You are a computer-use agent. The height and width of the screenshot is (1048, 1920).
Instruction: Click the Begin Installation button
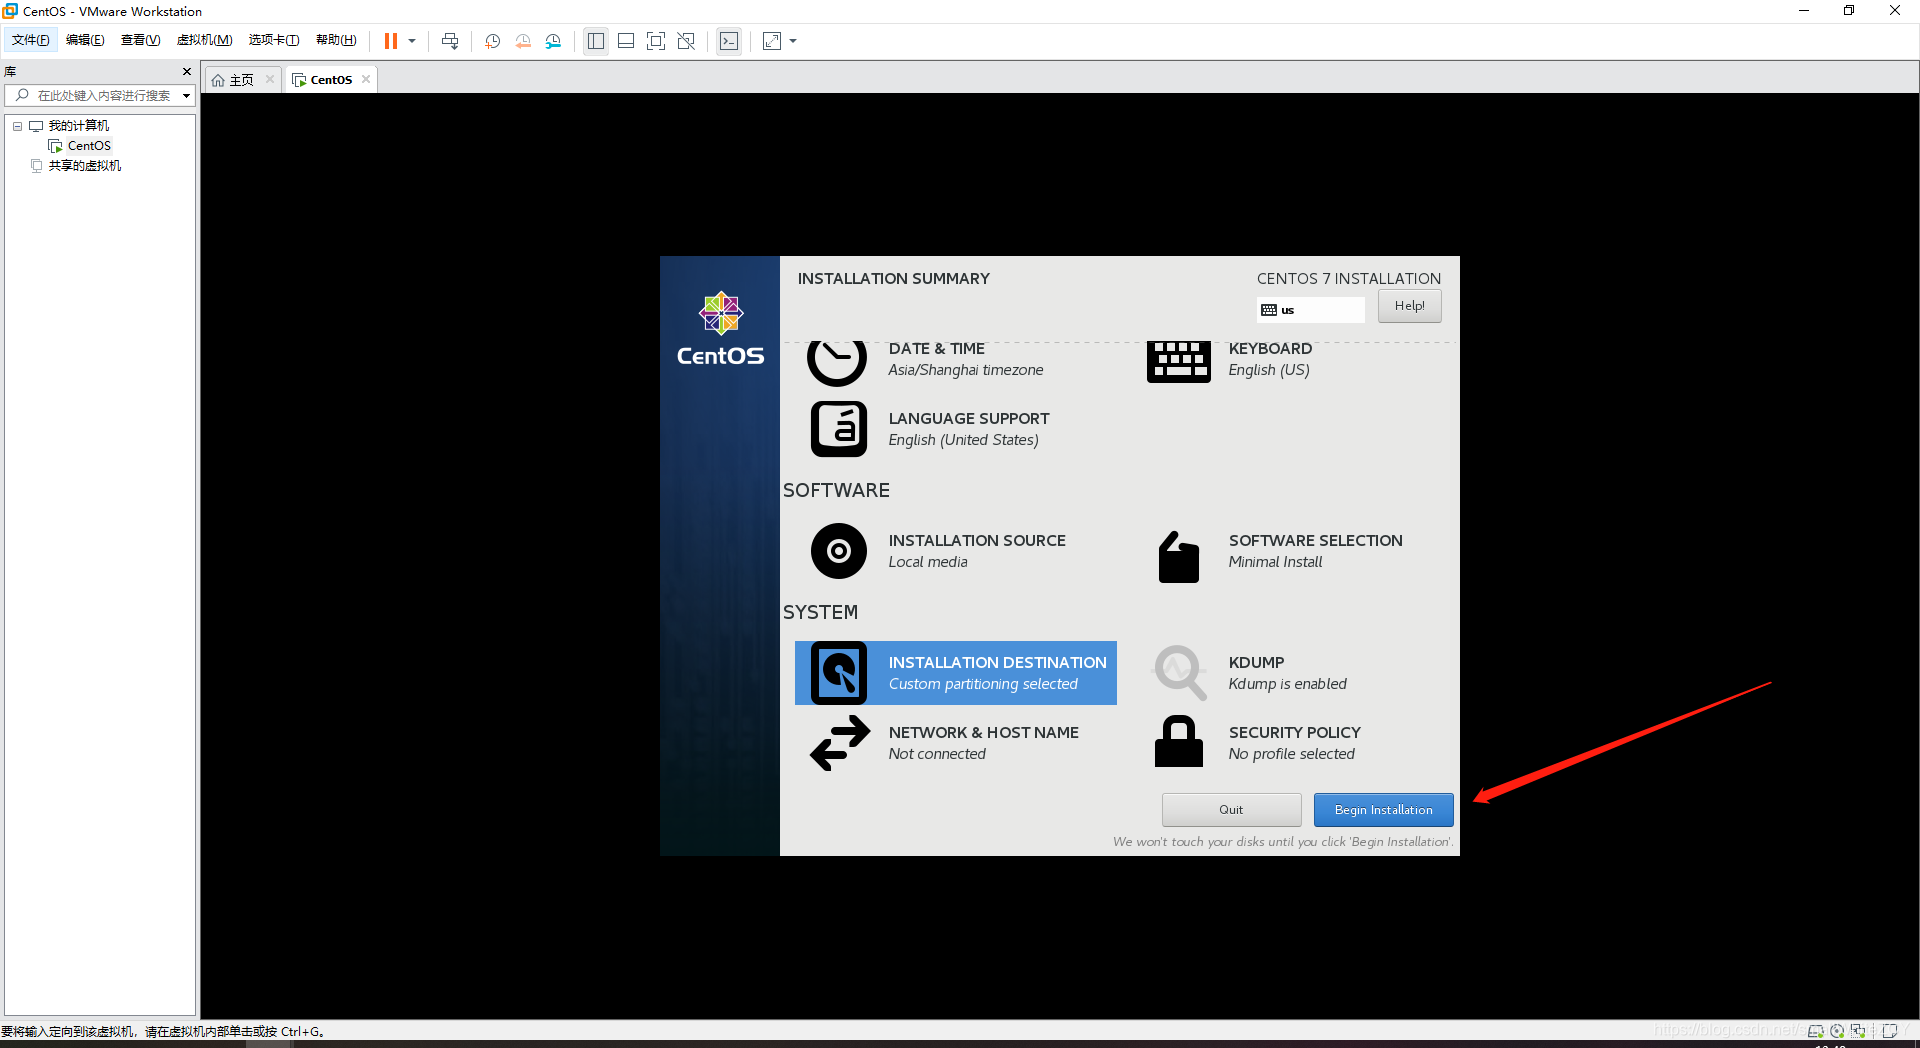(1383, 810)
